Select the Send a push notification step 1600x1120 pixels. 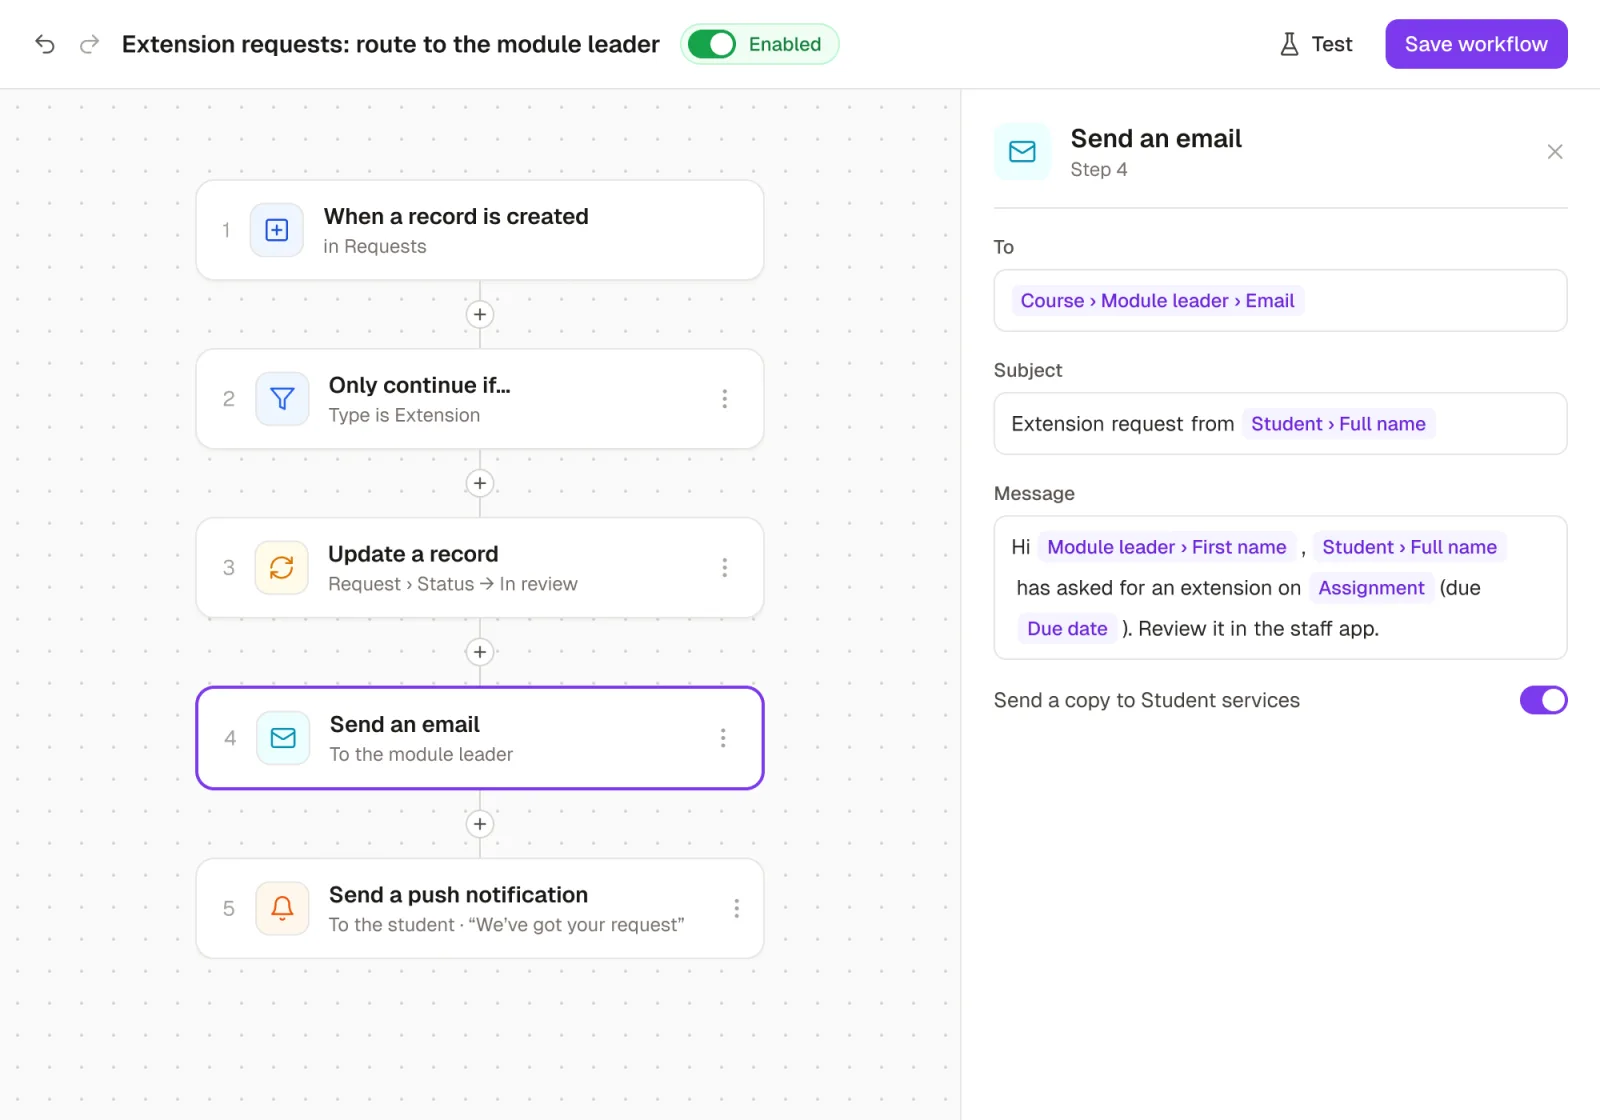click(x=480, y=908)
